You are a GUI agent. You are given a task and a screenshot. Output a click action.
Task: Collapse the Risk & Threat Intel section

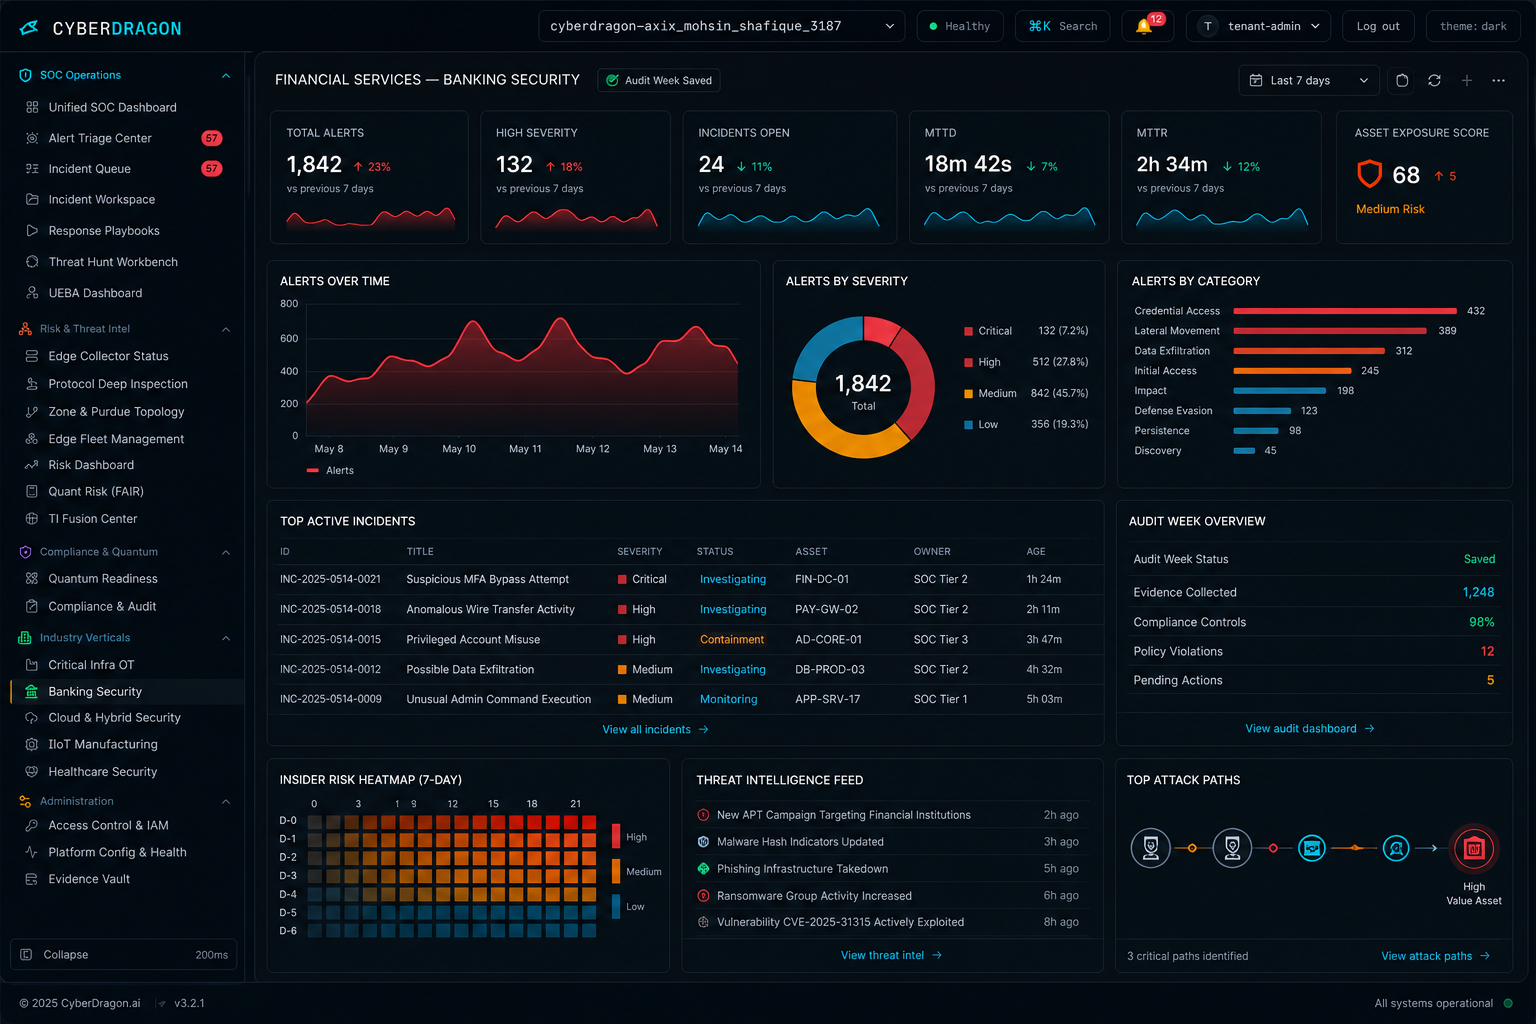[x=226, y=329]
